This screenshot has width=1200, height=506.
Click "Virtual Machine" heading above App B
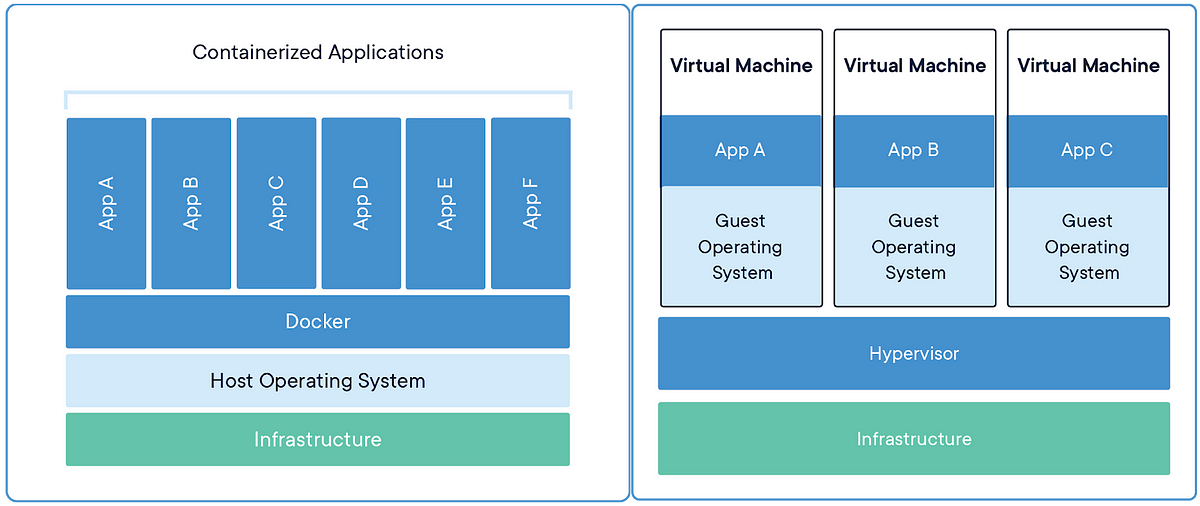[x=915, y=66]
